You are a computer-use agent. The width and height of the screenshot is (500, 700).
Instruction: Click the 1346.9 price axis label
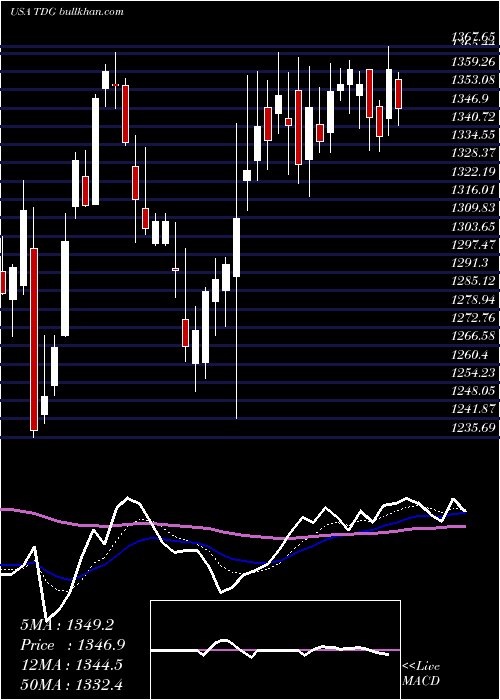coord(471,98)
